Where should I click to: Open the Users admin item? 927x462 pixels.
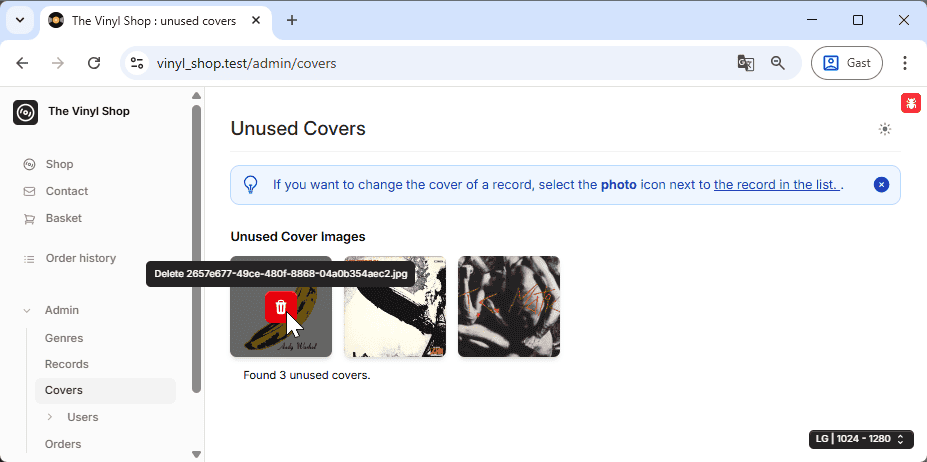(83, 417)
